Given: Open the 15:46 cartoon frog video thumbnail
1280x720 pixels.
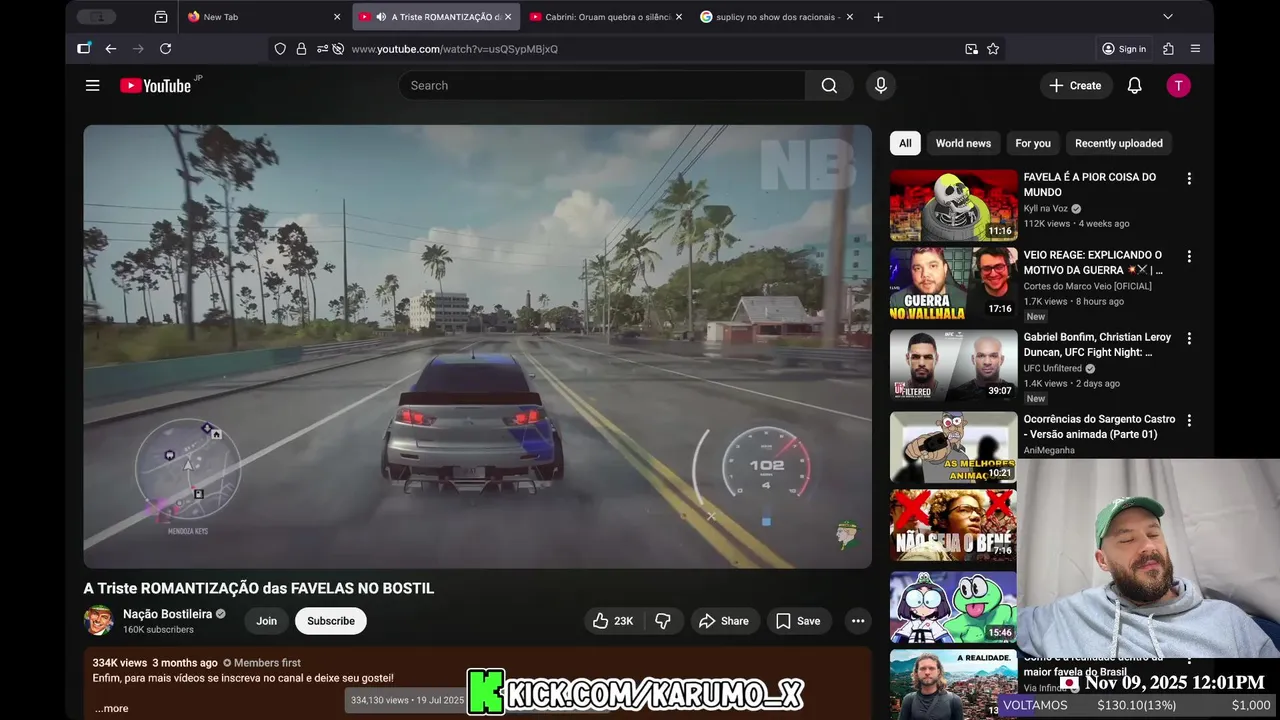Looking at the screenshot, I should (x=954, y=607).
